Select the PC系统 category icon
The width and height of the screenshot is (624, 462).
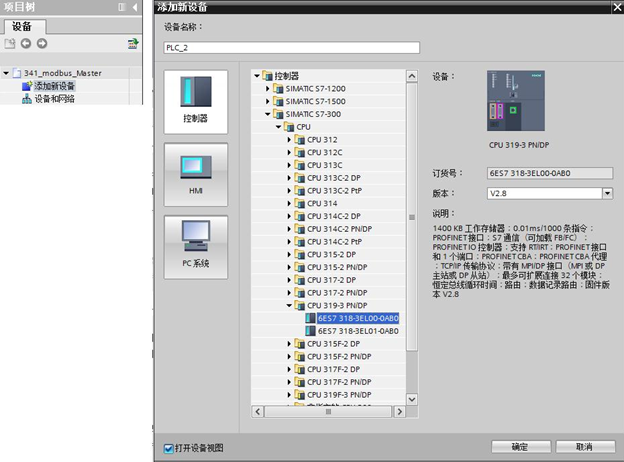pyautogui.click(x=195, y=245)
